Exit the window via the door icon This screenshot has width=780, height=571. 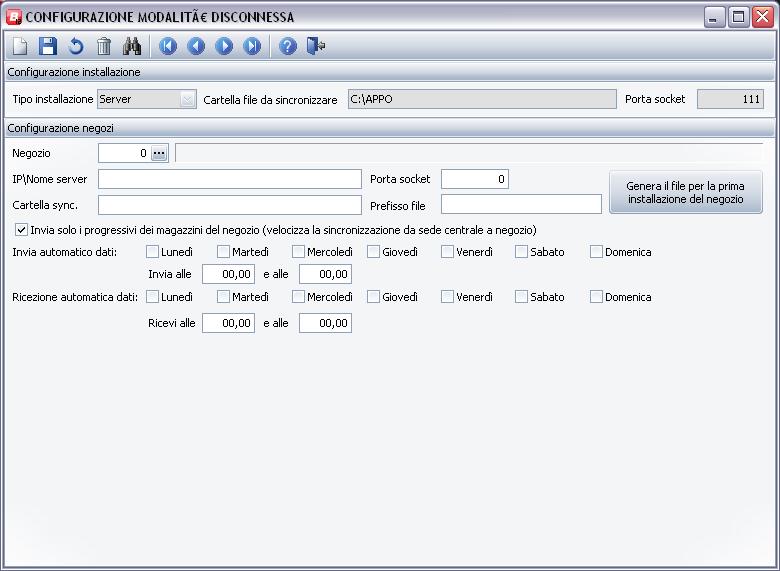[x=316, y=46]
